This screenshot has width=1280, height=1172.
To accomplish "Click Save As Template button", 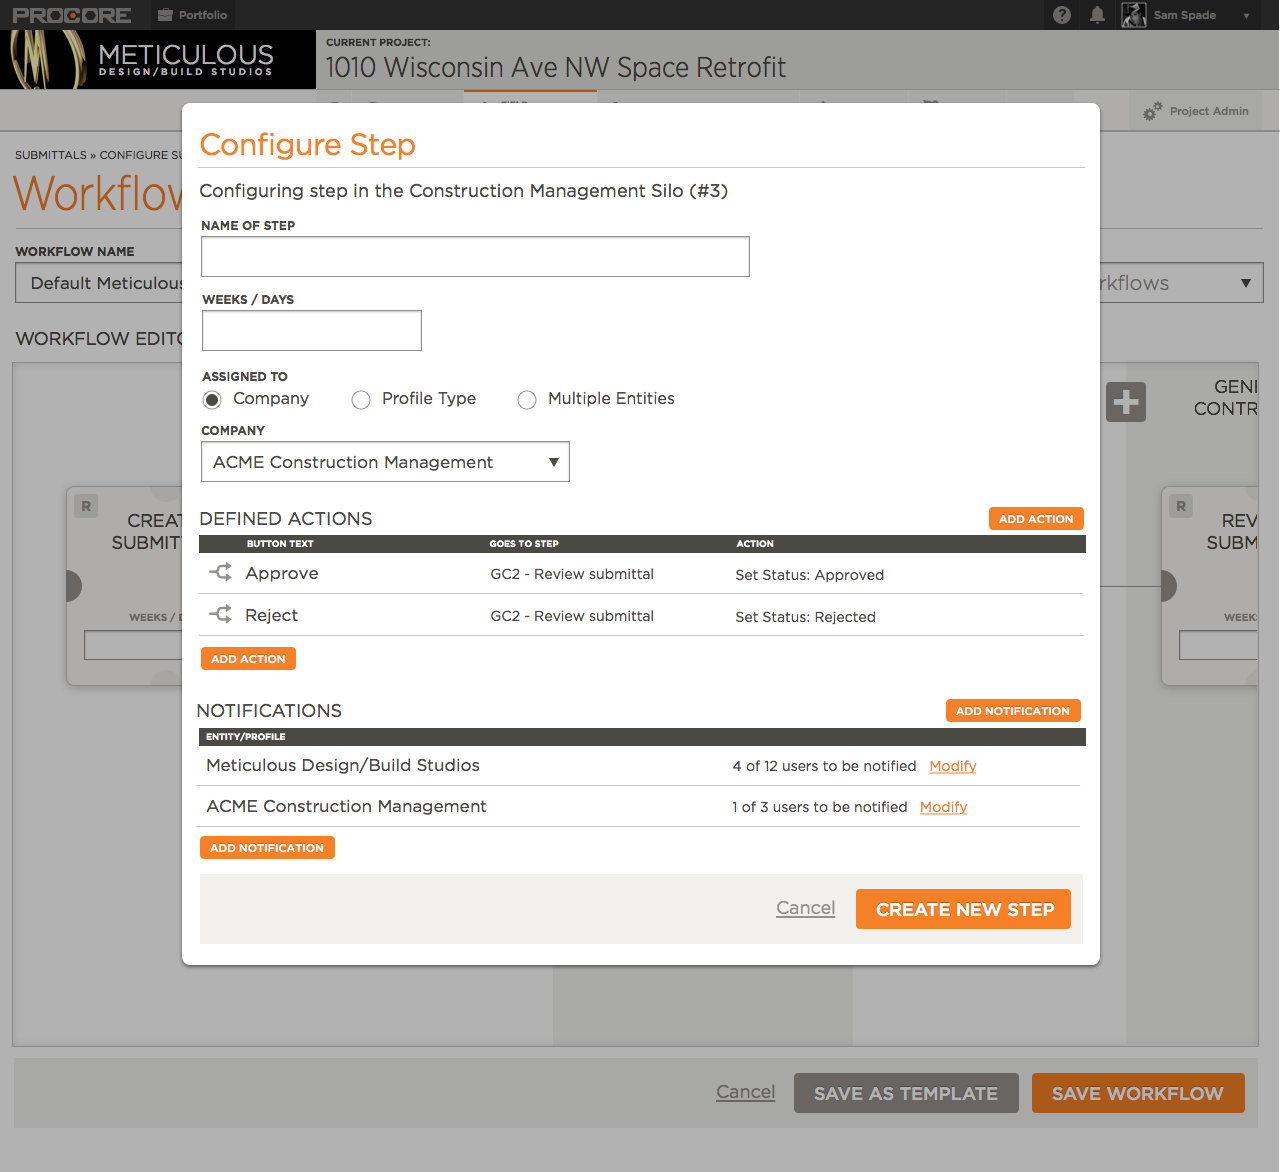I will [x=906, y=1093].
